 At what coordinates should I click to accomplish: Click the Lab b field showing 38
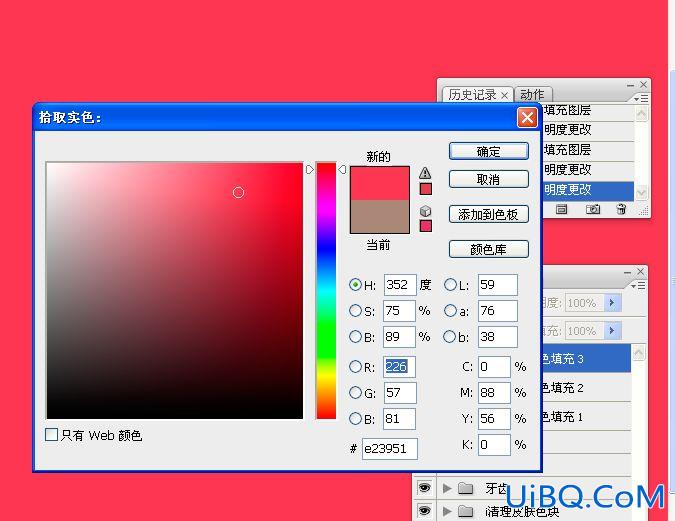tap(498, 337)
